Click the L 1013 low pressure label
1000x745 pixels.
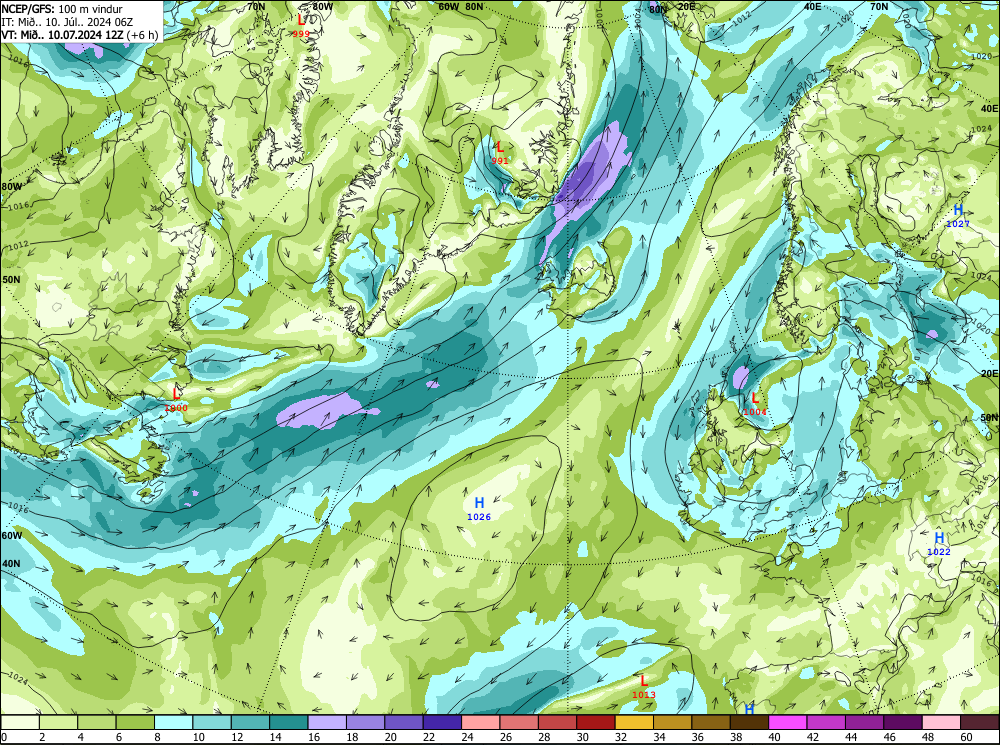644,687
